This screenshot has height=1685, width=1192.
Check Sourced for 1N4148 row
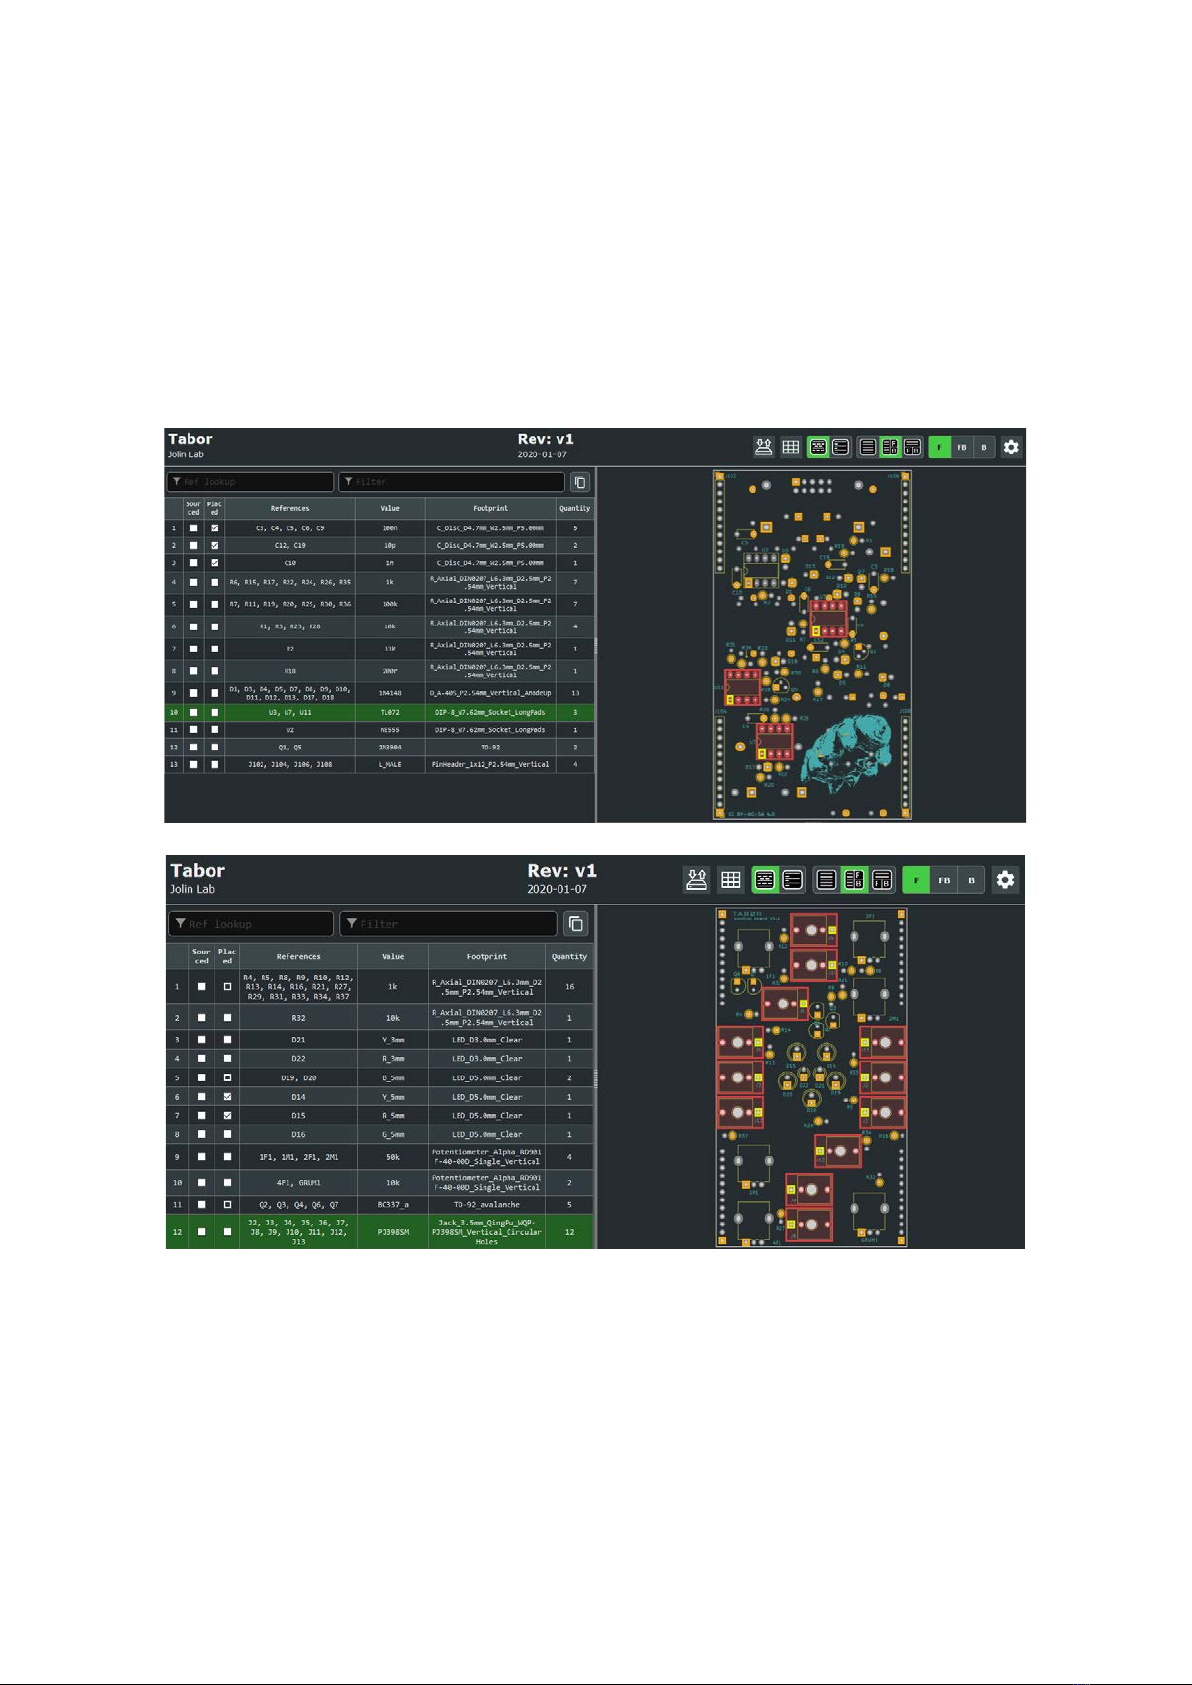click(x=194, y=693)
